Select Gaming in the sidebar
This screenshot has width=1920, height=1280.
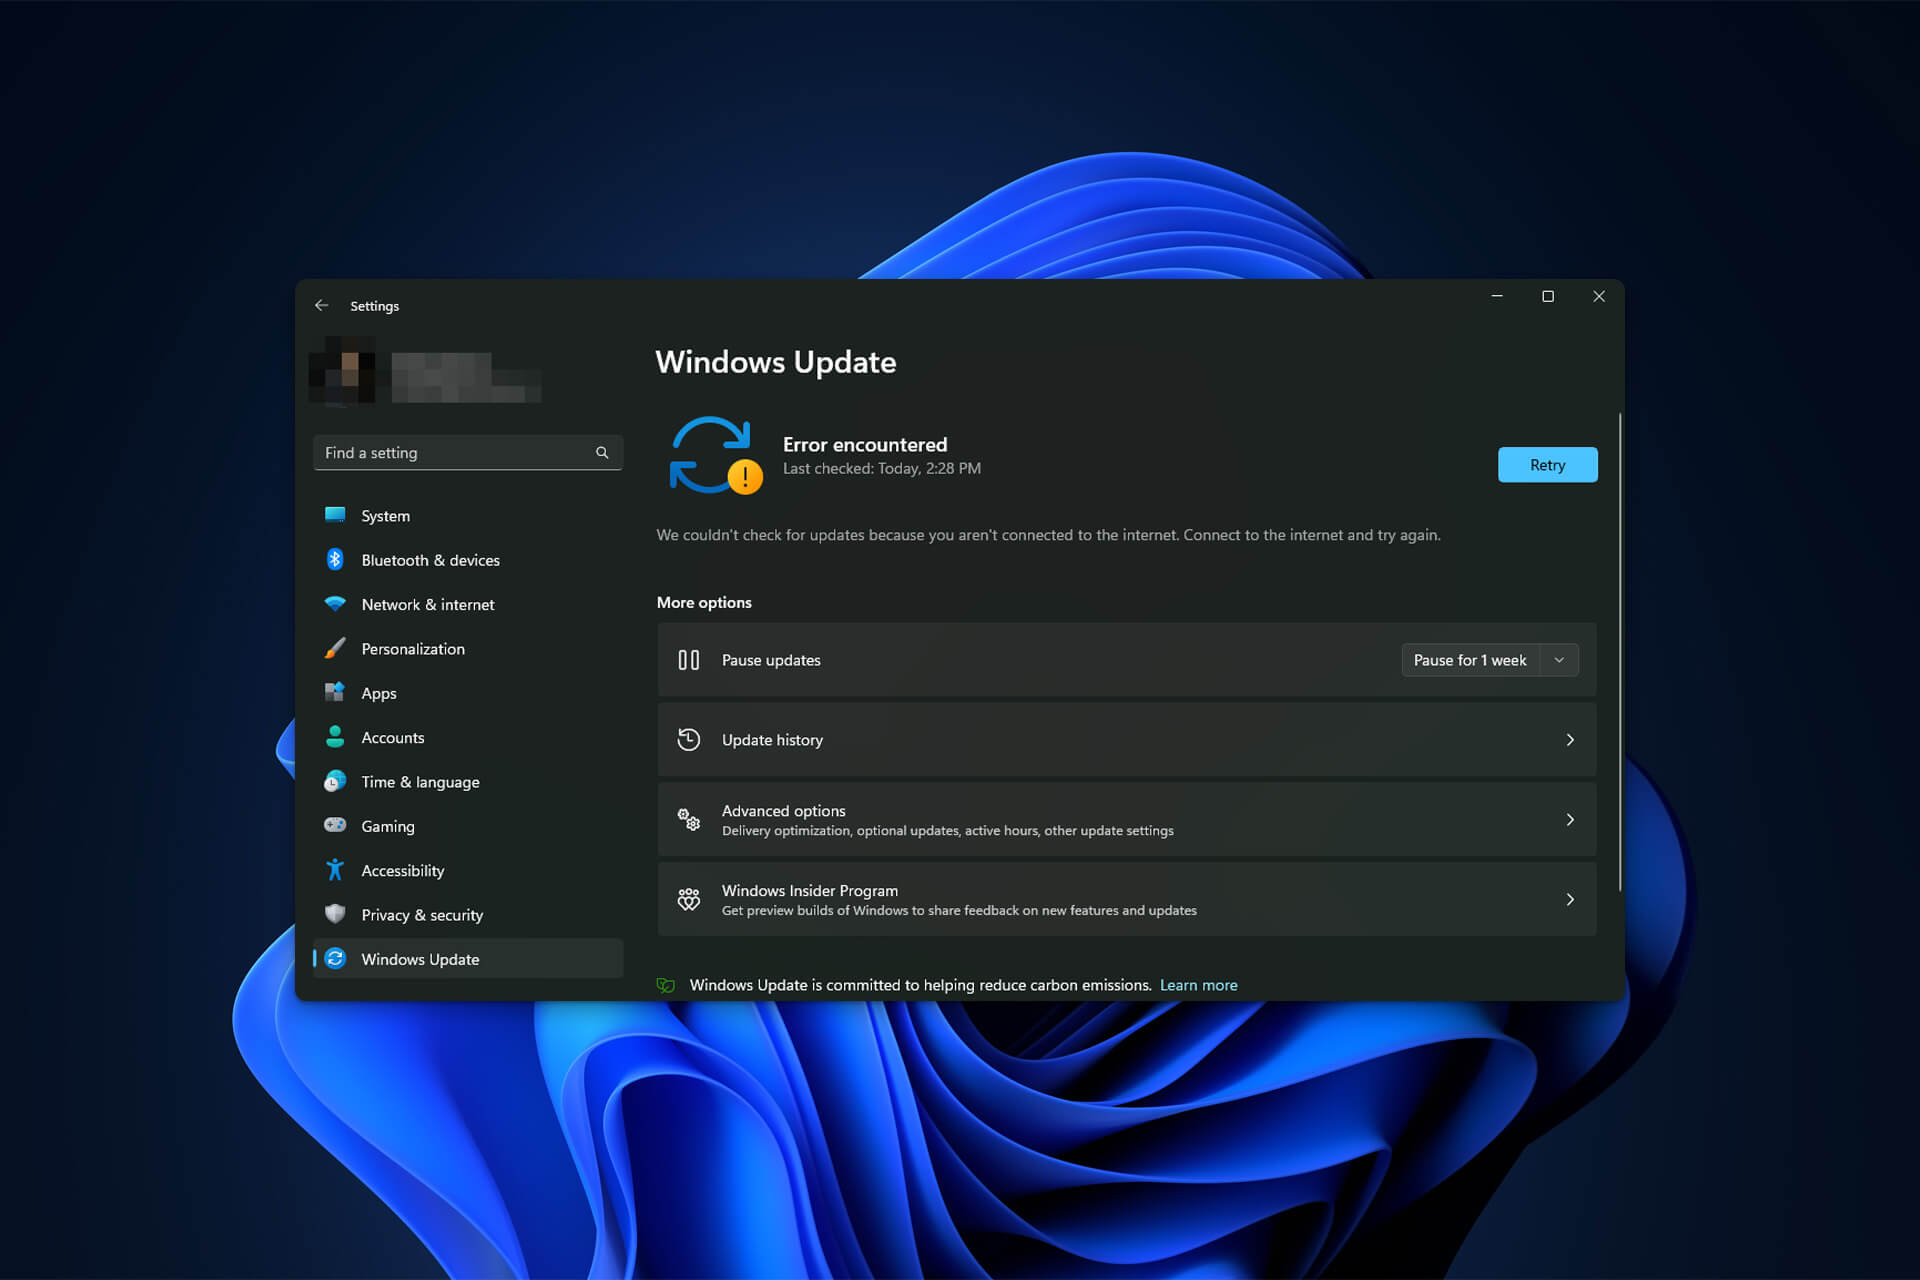click(468, 825)
